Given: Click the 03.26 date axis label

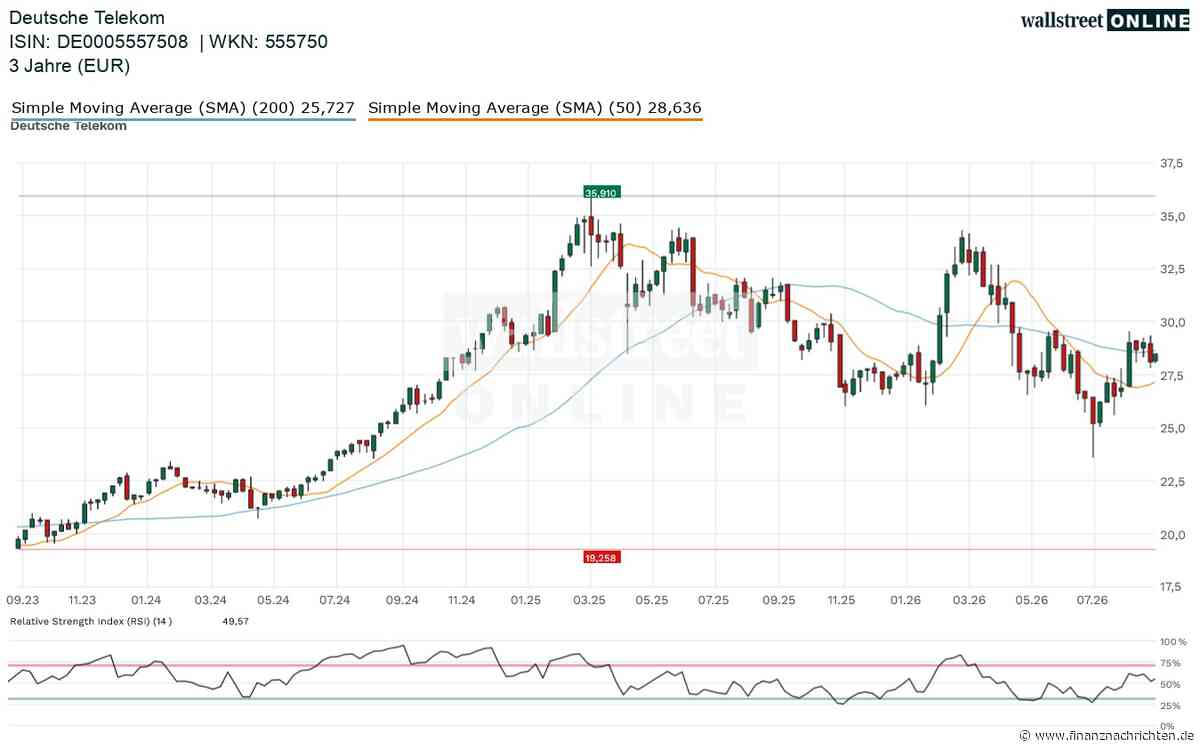Looking at the screenshot, I should pos(968,600).
